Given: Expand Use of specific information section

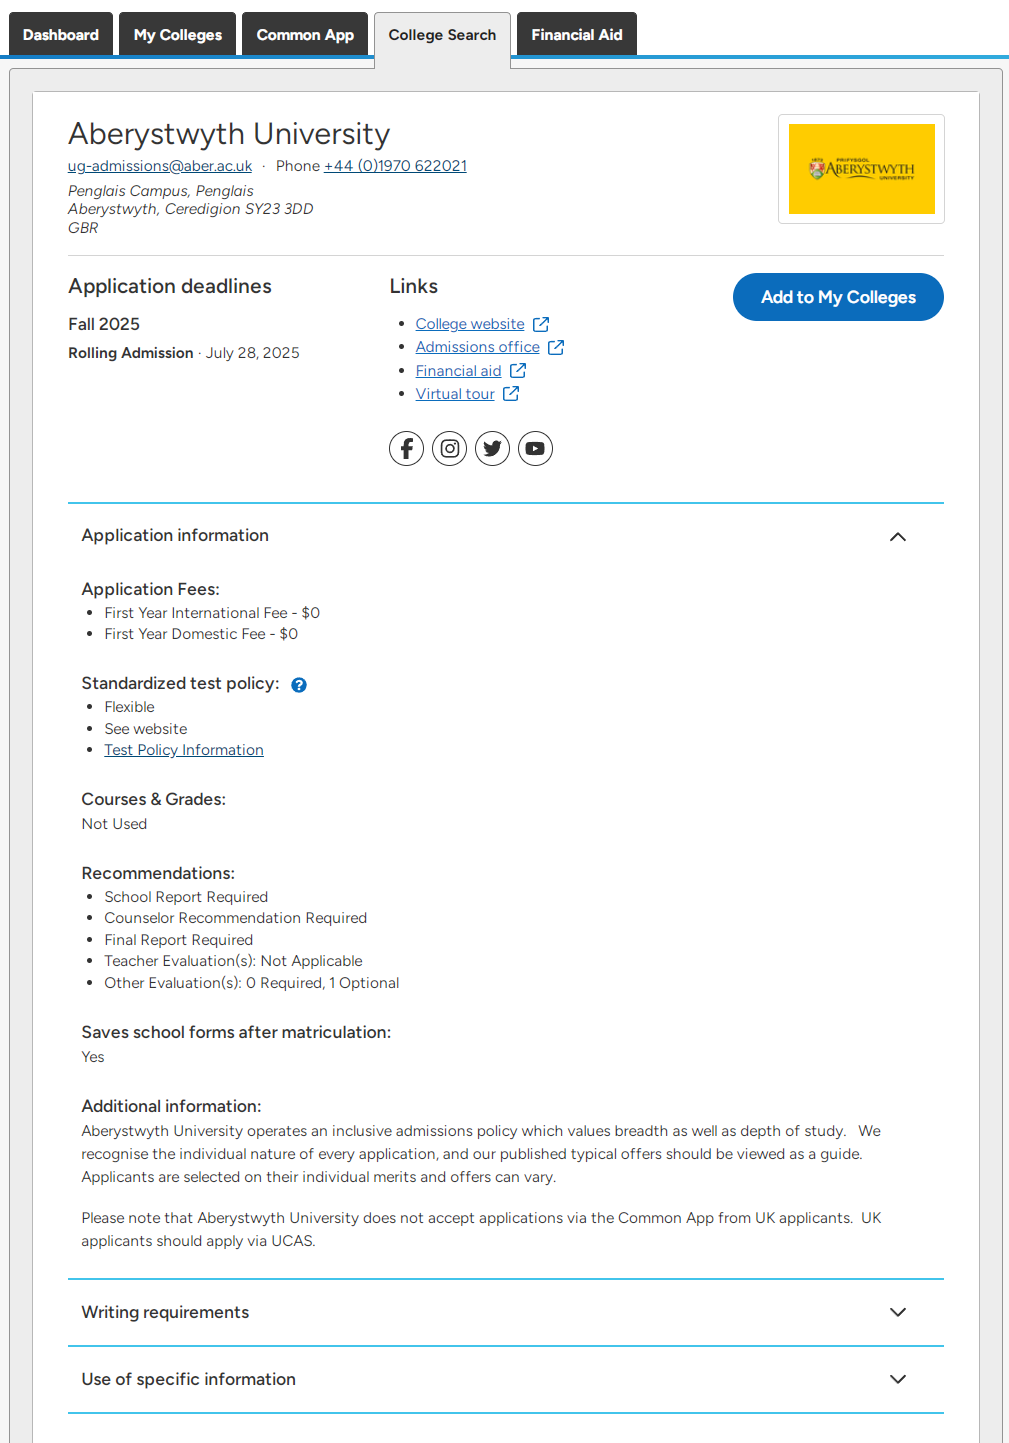Looking at the screenshot, I should click(506, 1379).
